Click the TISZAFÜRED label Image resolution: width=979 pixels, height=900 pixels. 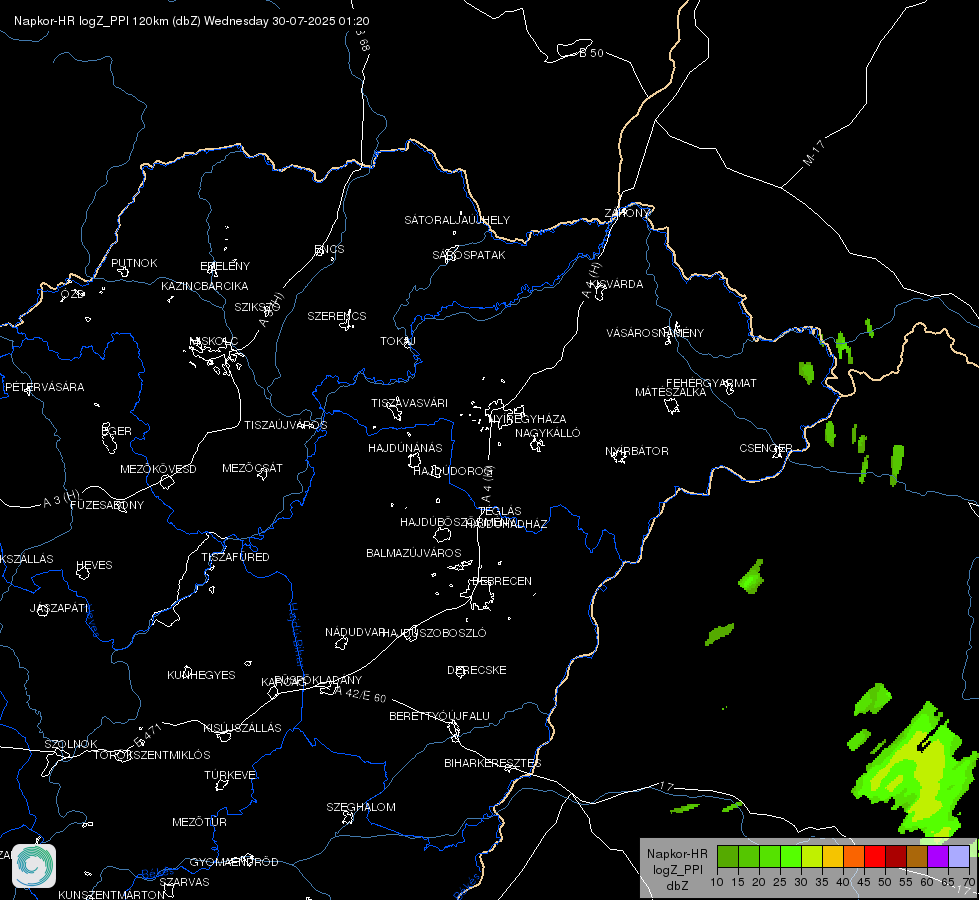coord(235,556)
